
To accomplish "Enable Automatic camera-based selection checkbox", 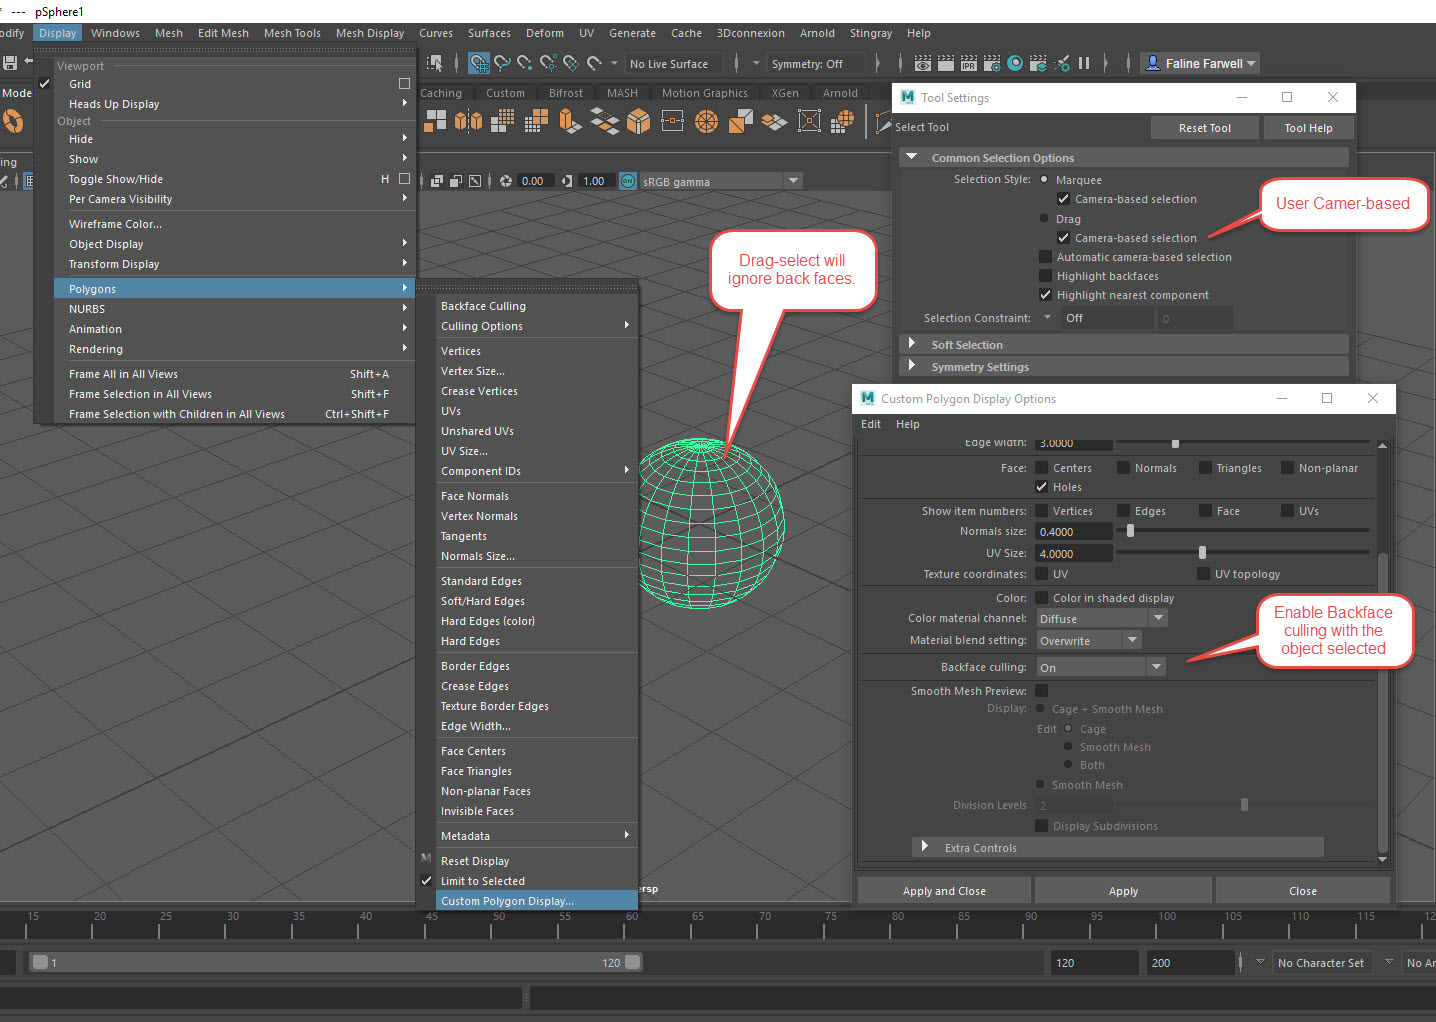I will [x=1046, y=257].
